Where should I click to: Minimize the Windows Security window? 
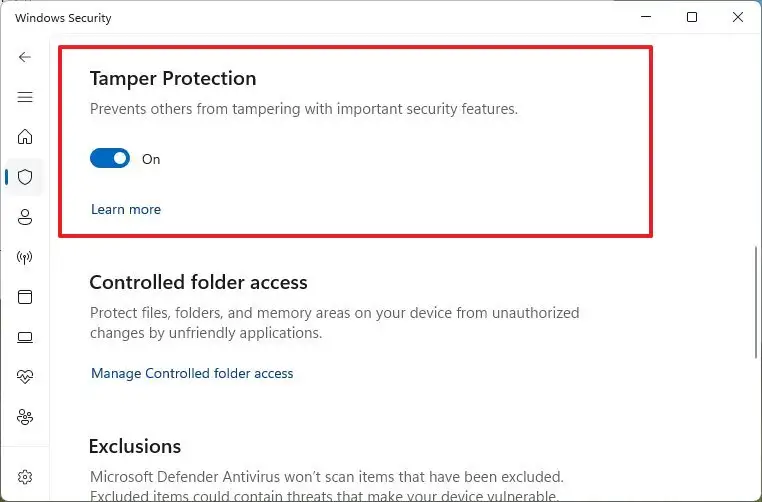click(645, 18)
